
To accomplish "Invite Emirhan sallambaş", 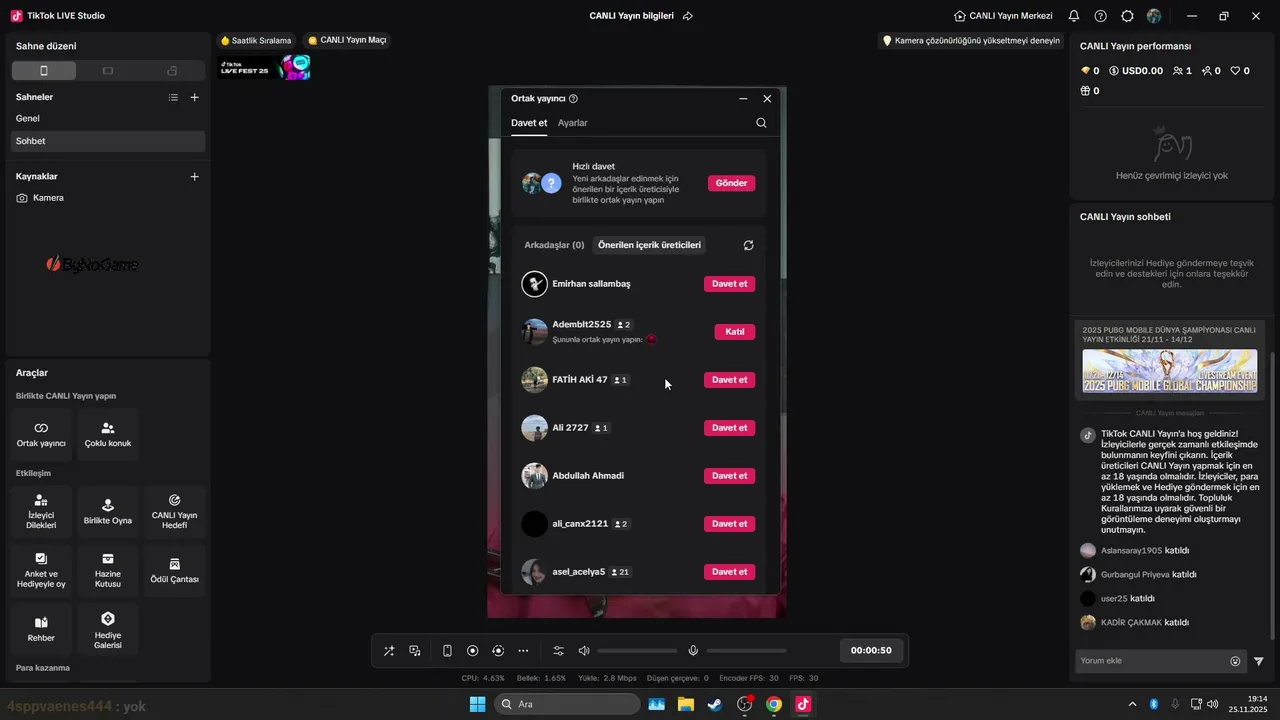I will [729, 284].
